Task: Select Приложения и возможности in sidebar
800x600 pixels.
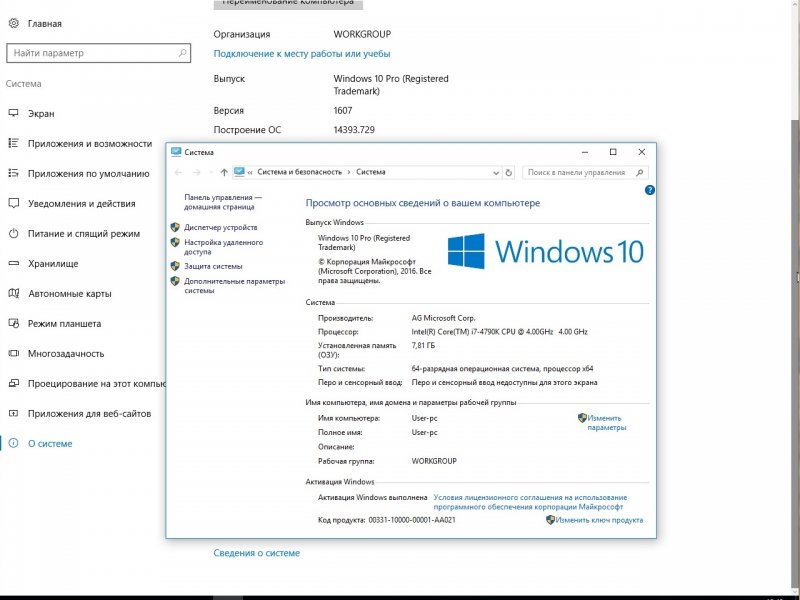Action: tap(90, 143)
